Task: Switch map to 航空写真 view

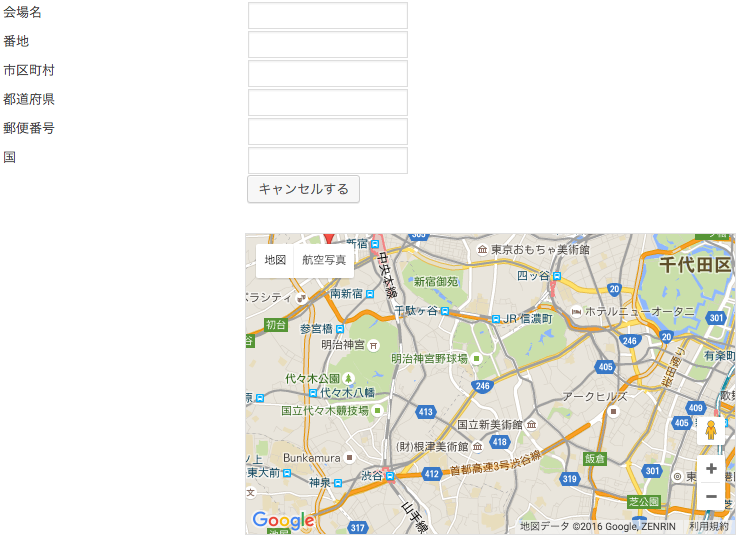Action: (324, 260)
